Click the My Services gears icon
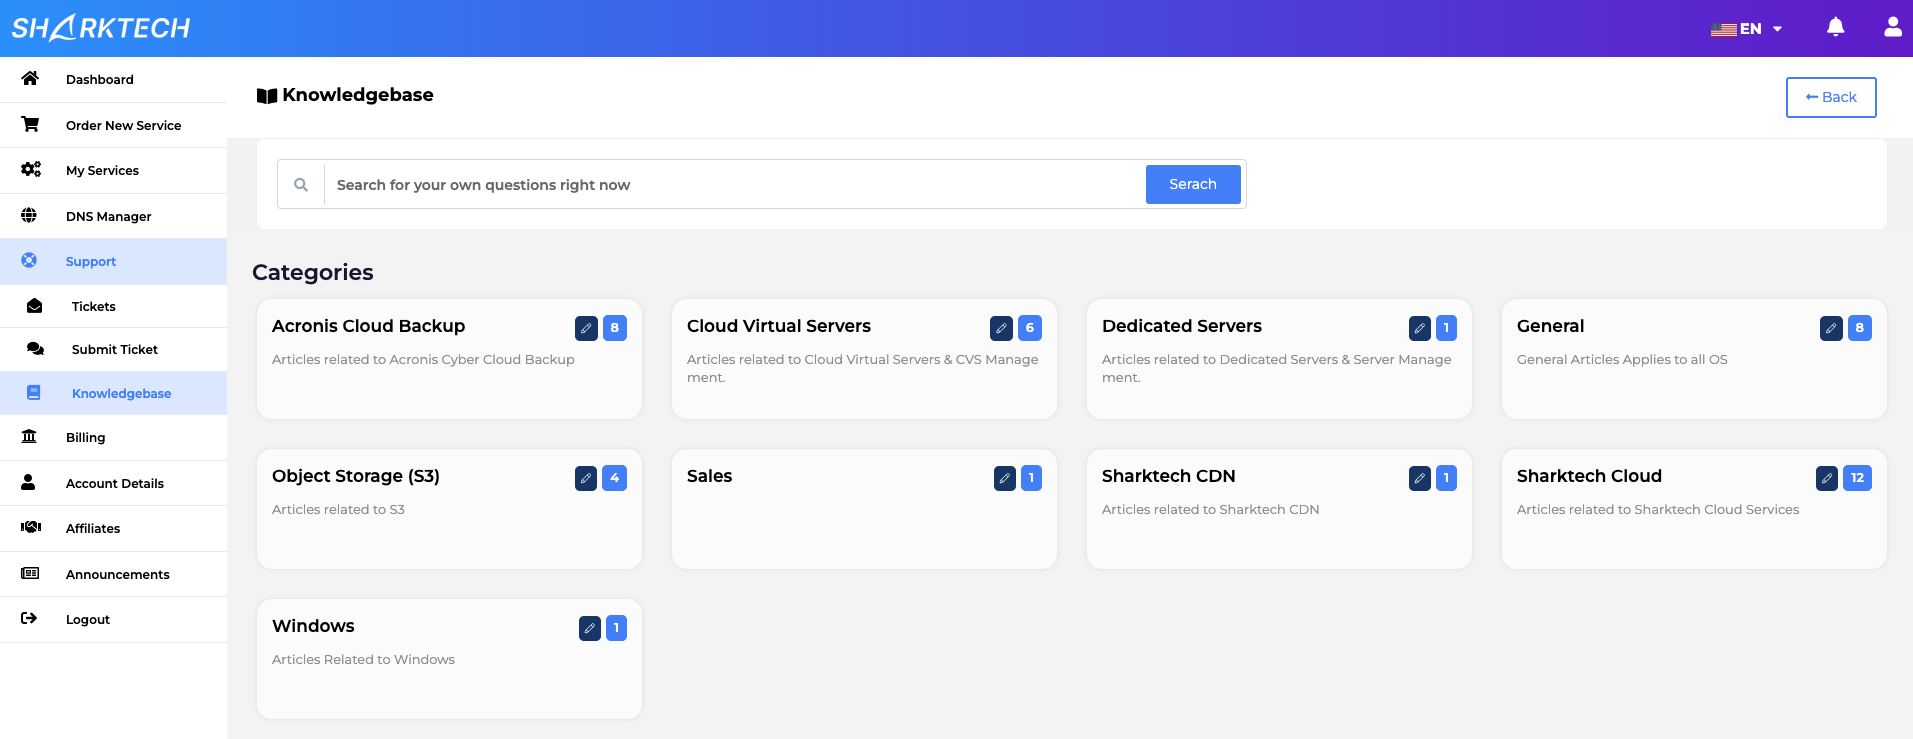 (31, 170)
